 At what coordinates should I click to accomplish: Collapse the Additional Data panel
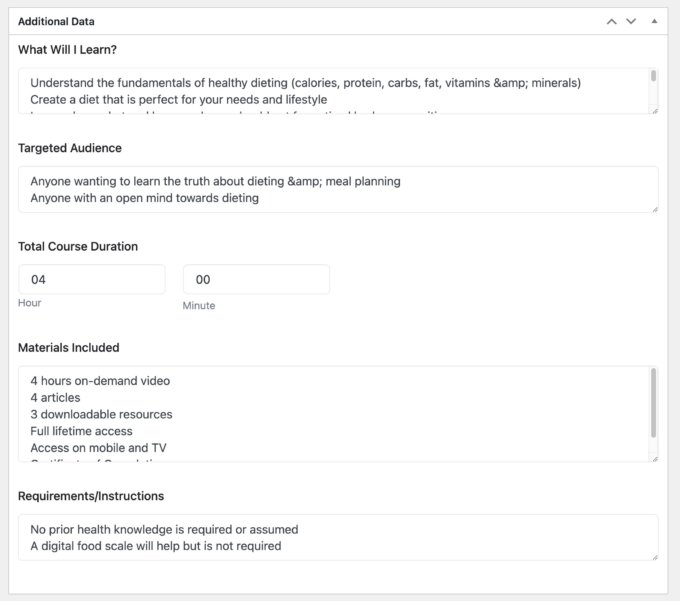tap(654, 21)
